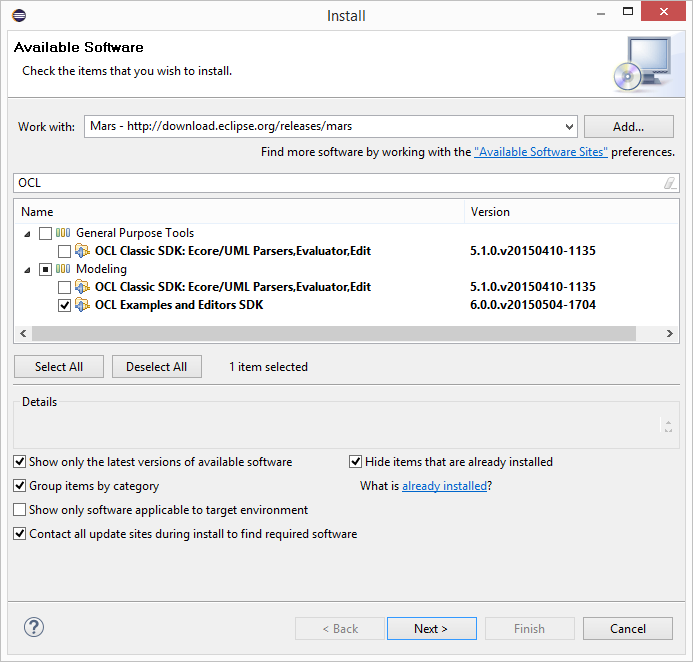Click Select All button
Image resolution: width=693 pixels, height=662 pixels.
[x=59, y=367]
